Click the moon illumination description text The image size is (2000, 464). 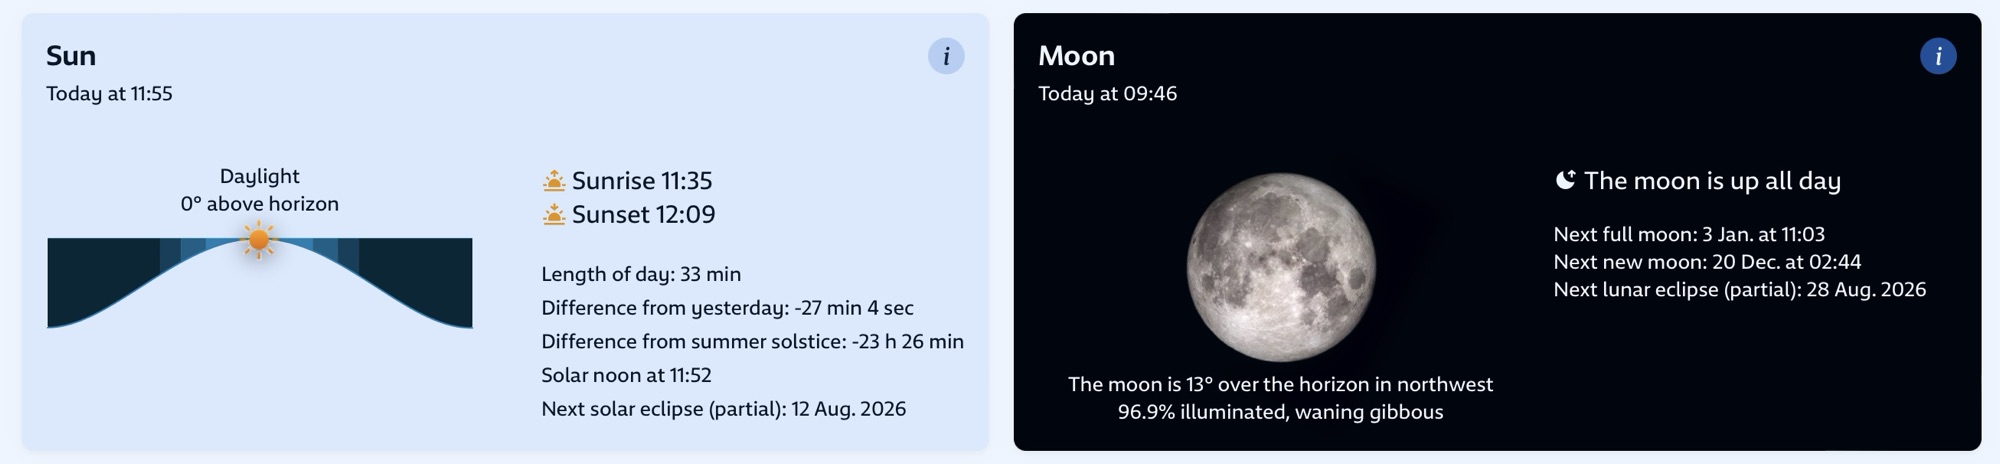click(x=1280, y=412)
